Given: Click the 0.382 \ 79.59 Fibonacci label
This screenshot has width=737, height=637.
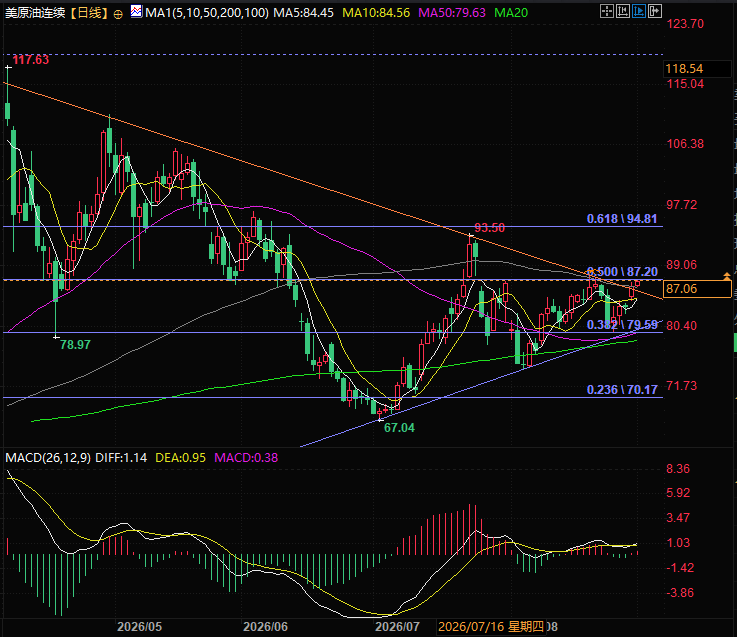Looking at the screenshot, I should pos(622,325).
